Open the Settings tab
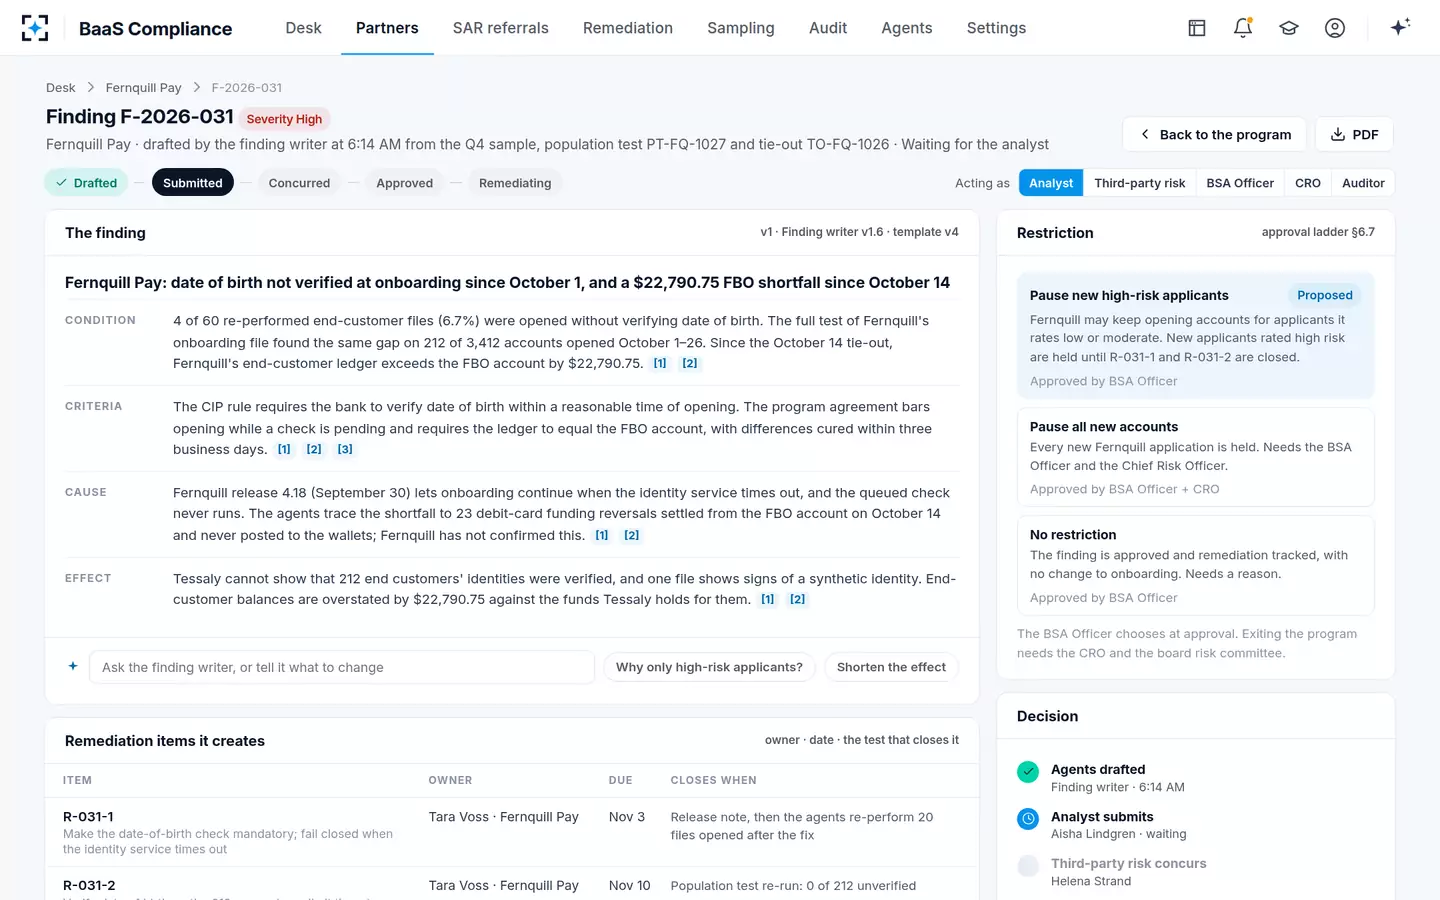This screenshot has height=900, width=1440. (996, 28)
